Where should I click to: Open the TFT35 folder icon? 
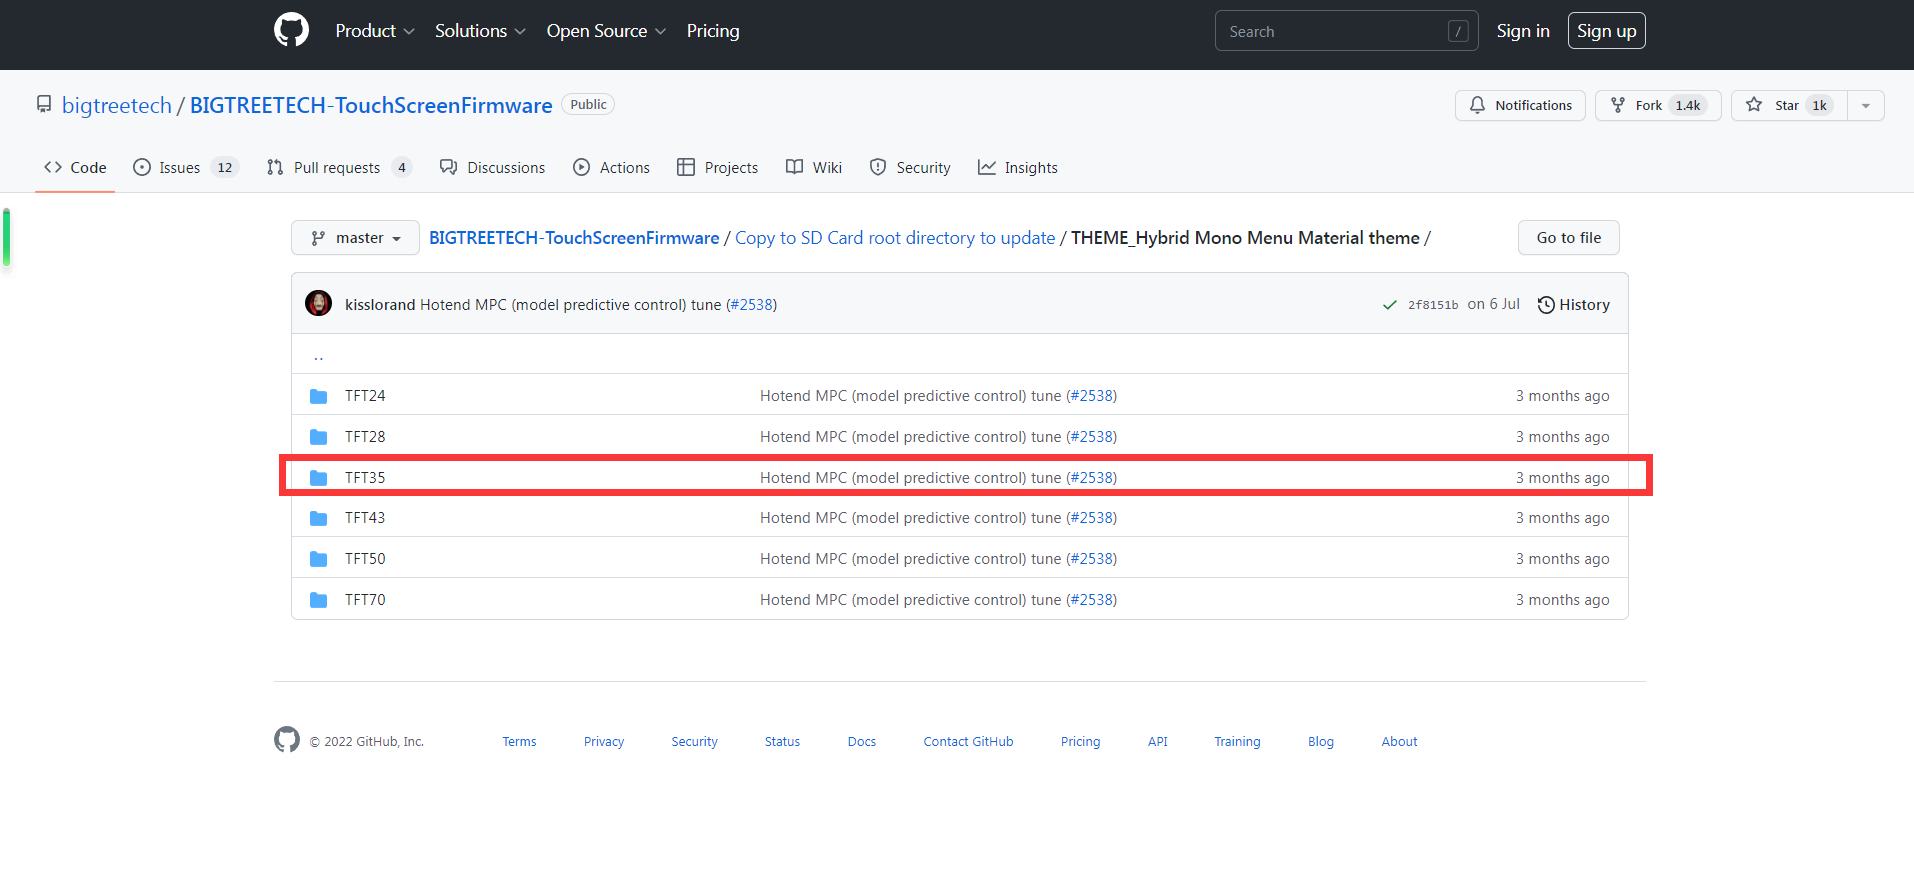coord(318,478)
